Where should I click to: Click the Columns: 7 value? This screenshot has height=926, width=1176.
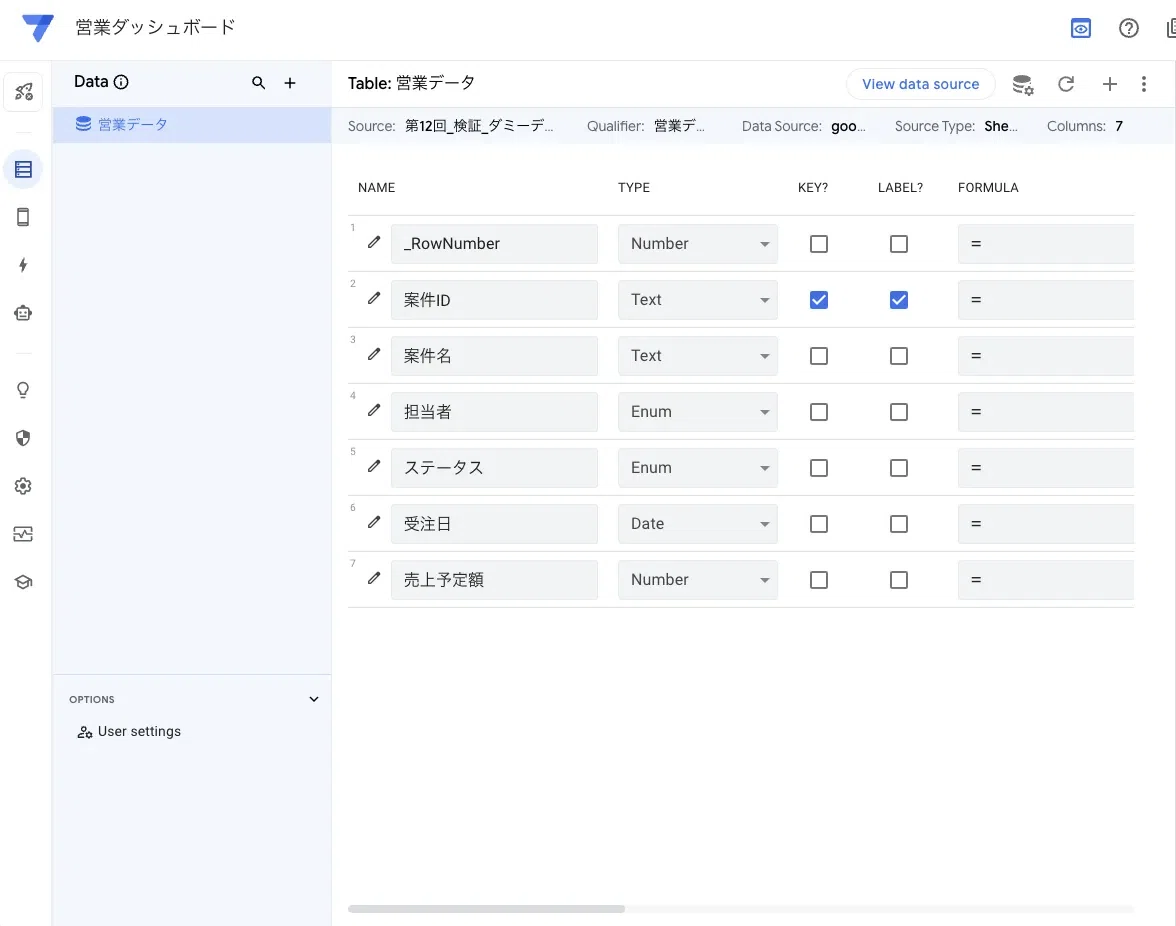coord(1118,126)
